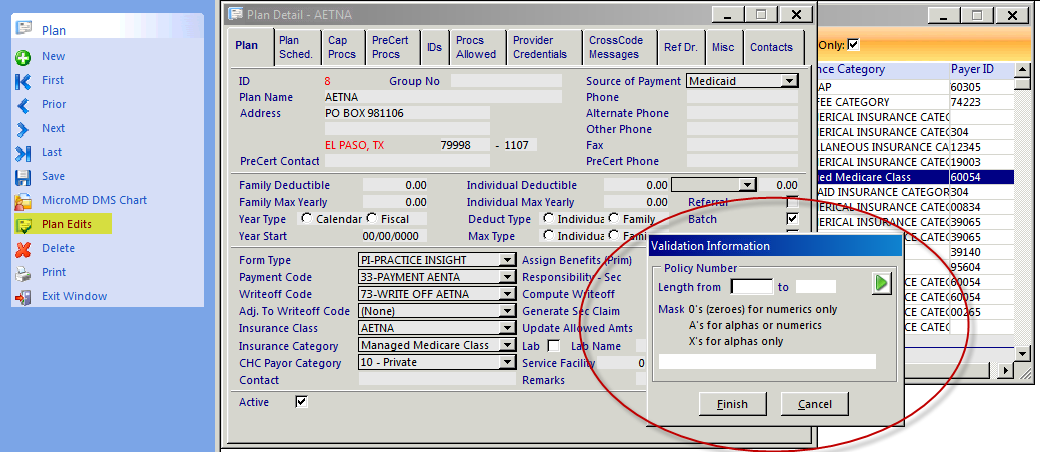
Task: Click the Prior record arrow icon
Action: 23,105
